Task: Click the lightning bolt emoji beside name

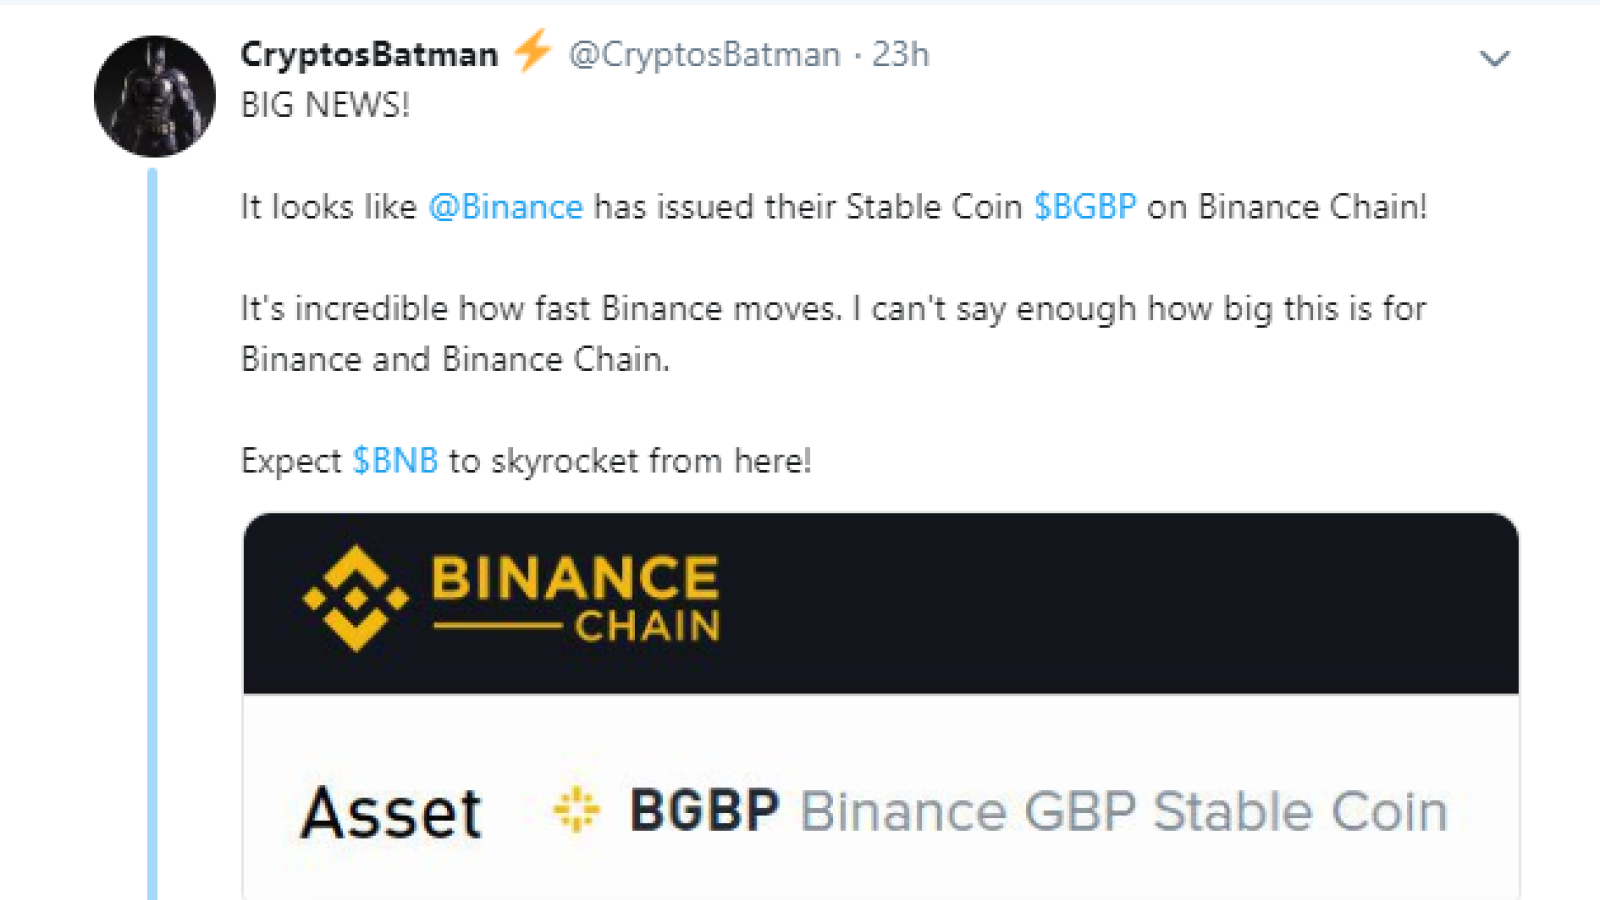Action: click(533, 50)
